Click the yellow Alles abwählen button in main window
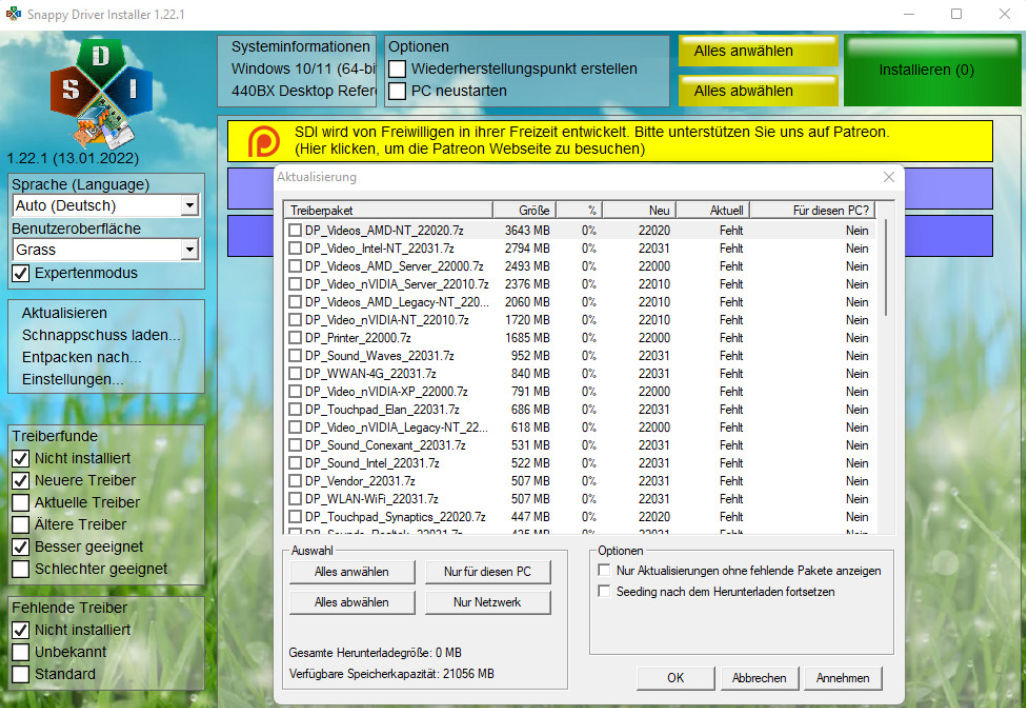The height and width of the screenshot is (708, 1026). pos(758,91)
